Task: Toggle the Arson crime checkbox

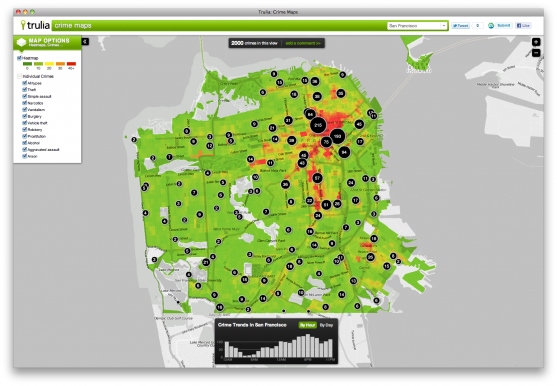Action: pyautogui.click(x=25, y=156)
